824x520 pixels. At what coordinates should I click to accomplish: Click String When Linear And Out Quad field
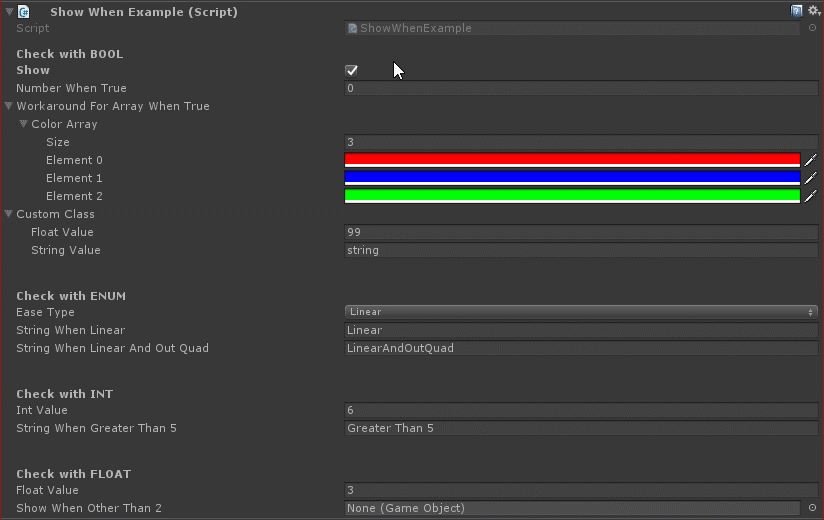coord(581,348)
